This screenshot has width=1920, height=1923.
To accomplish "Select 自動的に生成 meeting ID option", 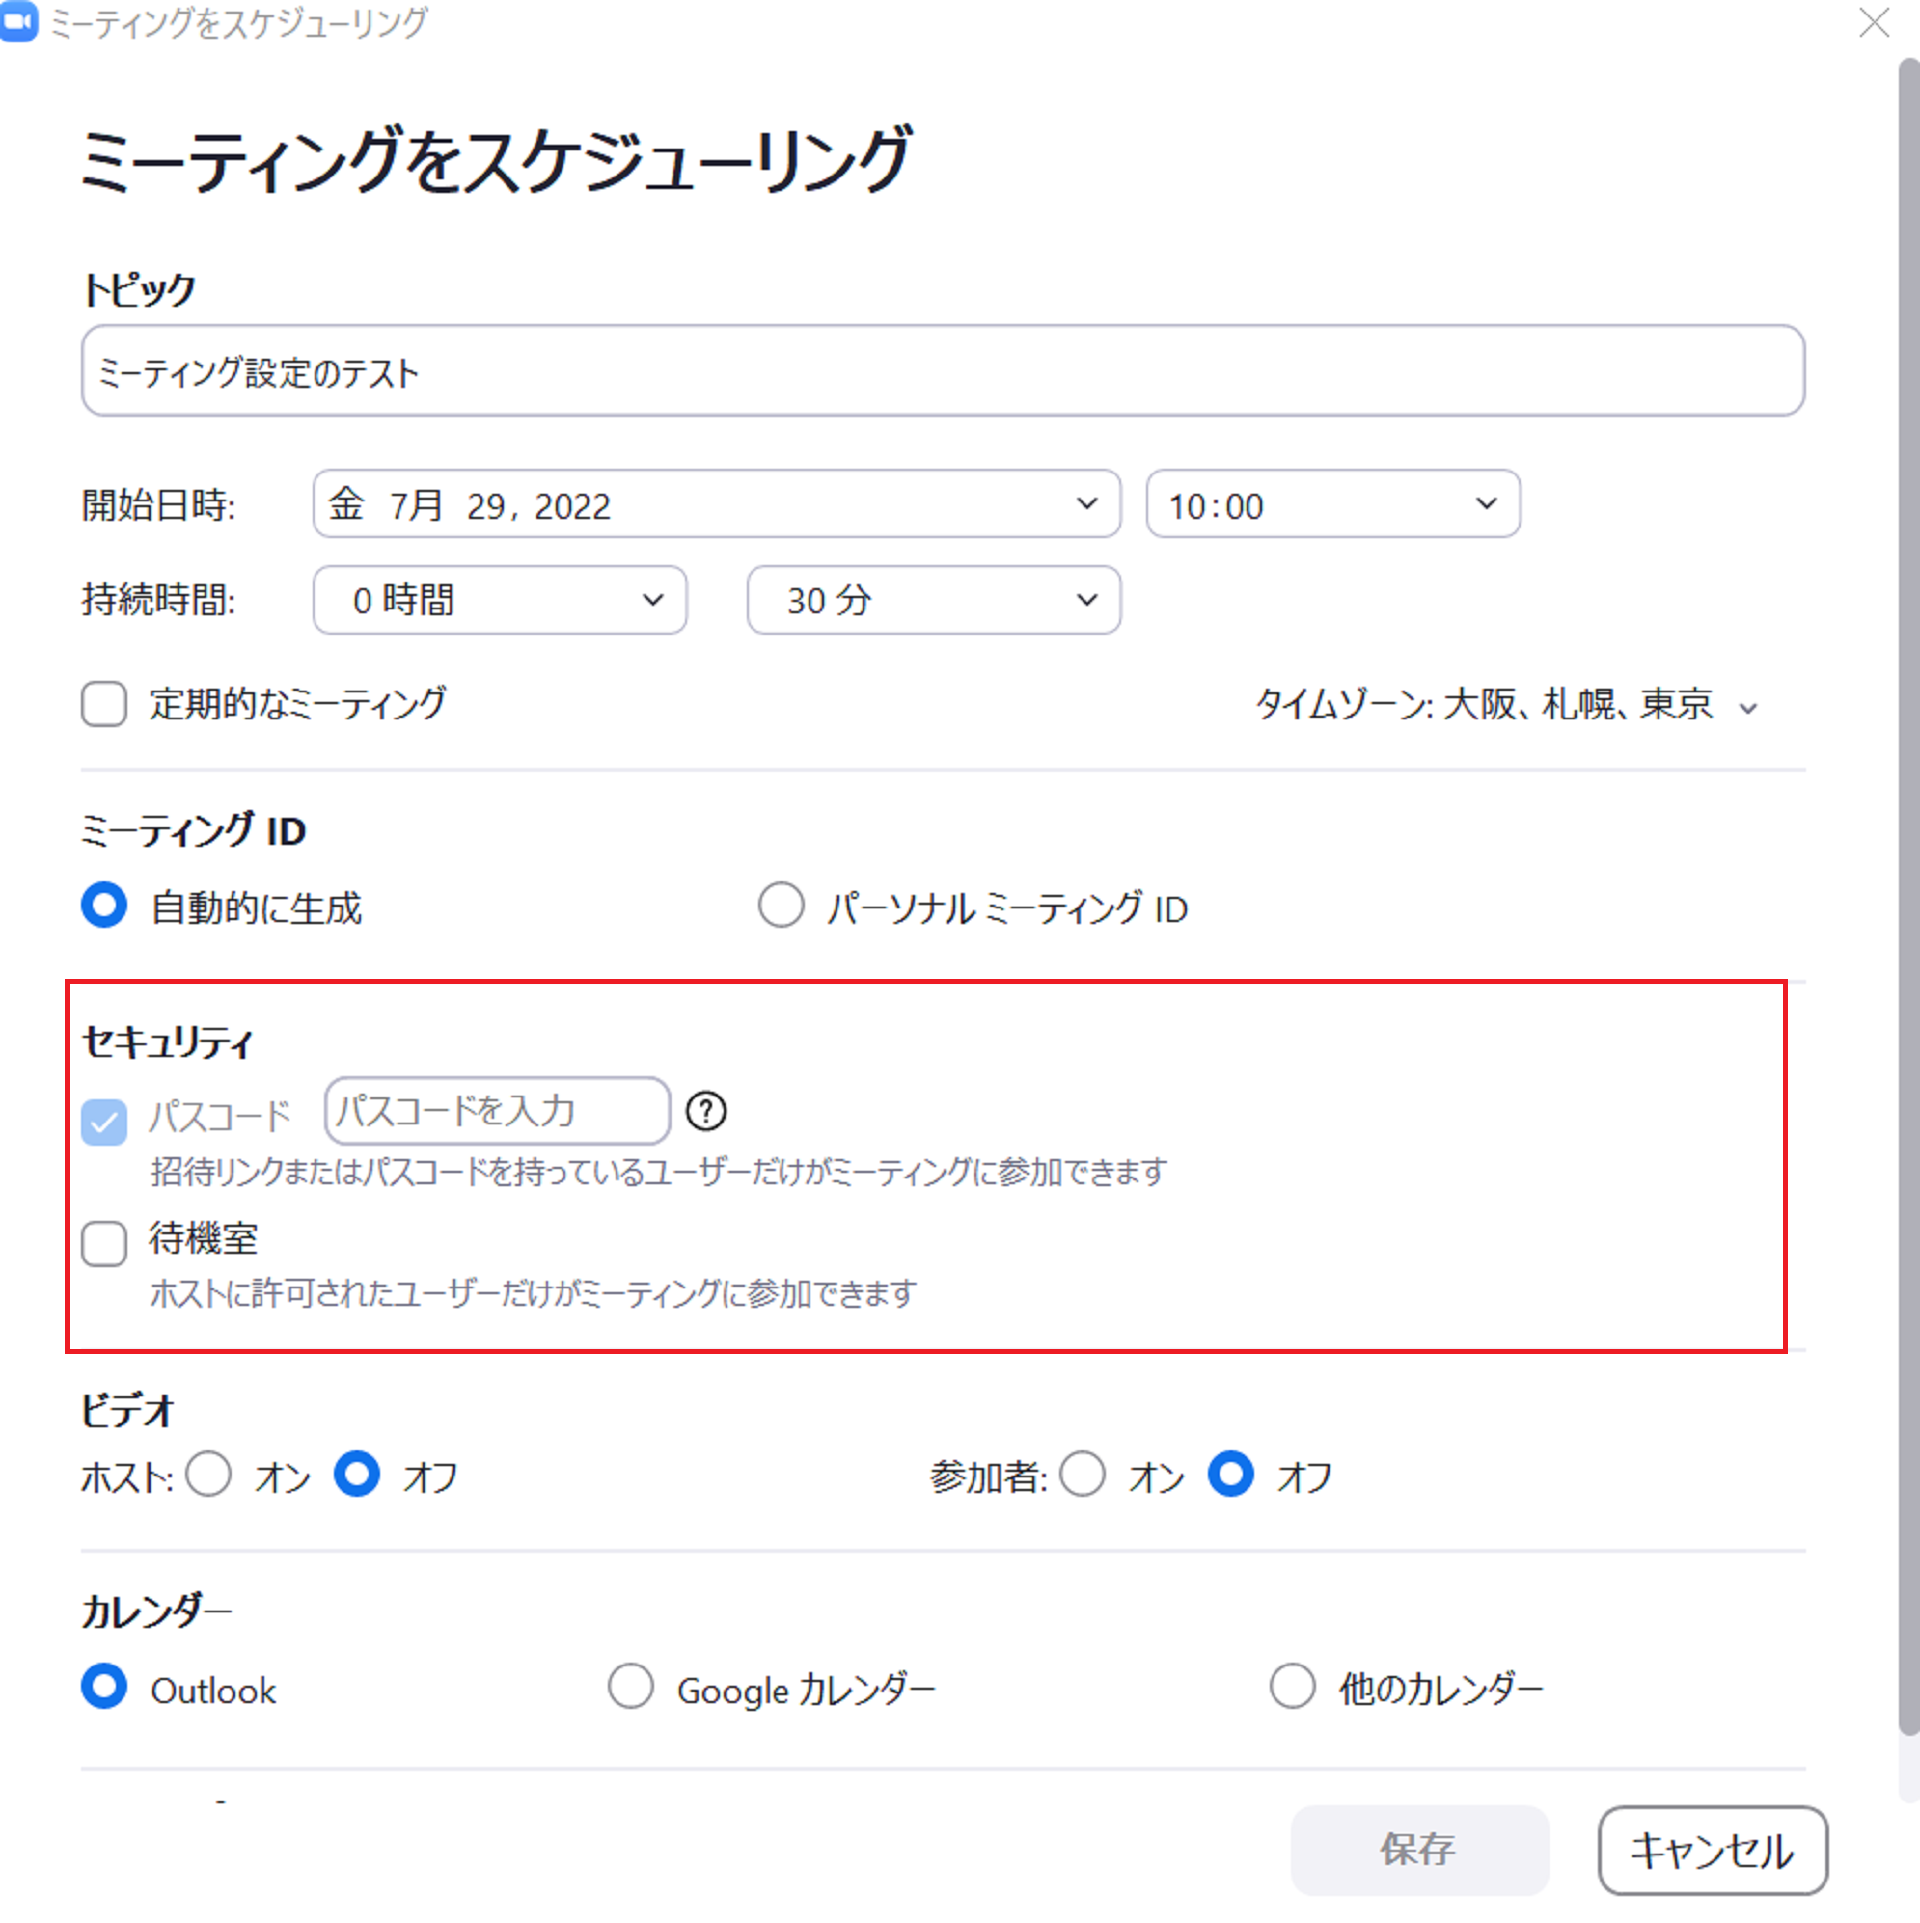I will (x=104, y=905).
